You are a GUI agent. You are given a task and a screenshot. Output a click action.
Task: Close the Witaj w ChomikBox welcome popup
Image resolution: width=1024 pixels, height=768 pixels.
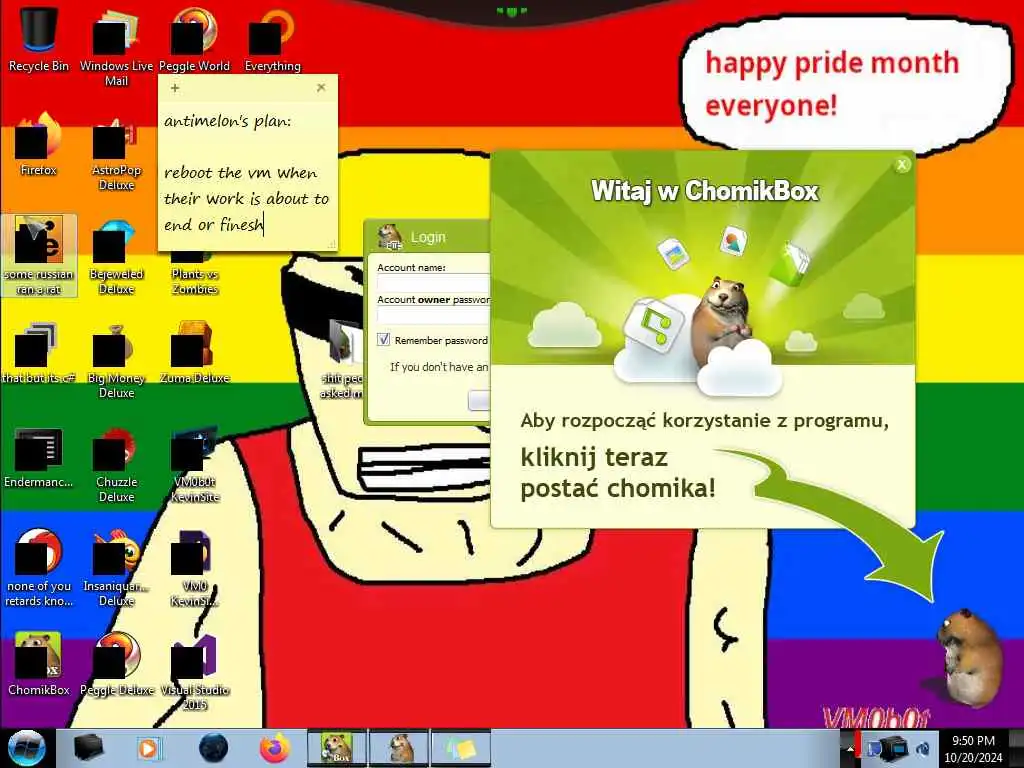coord(902,165)
